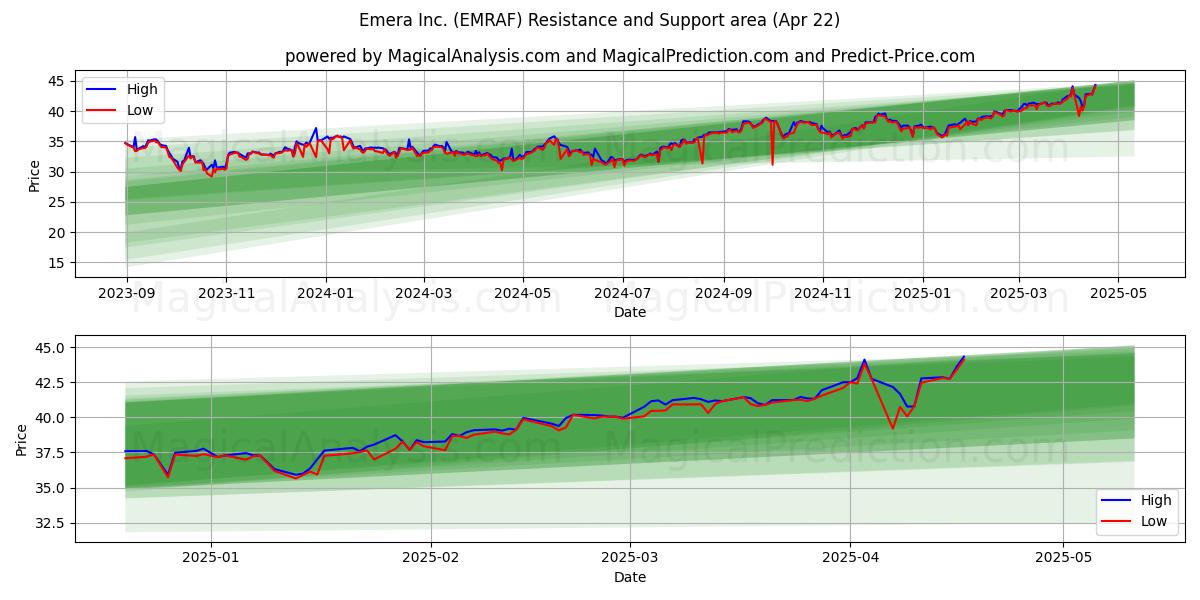Click 'High' in the top chart legend
Viewport: 1200px width, 600px height.
pyautogui.click(x=141, y=89)
